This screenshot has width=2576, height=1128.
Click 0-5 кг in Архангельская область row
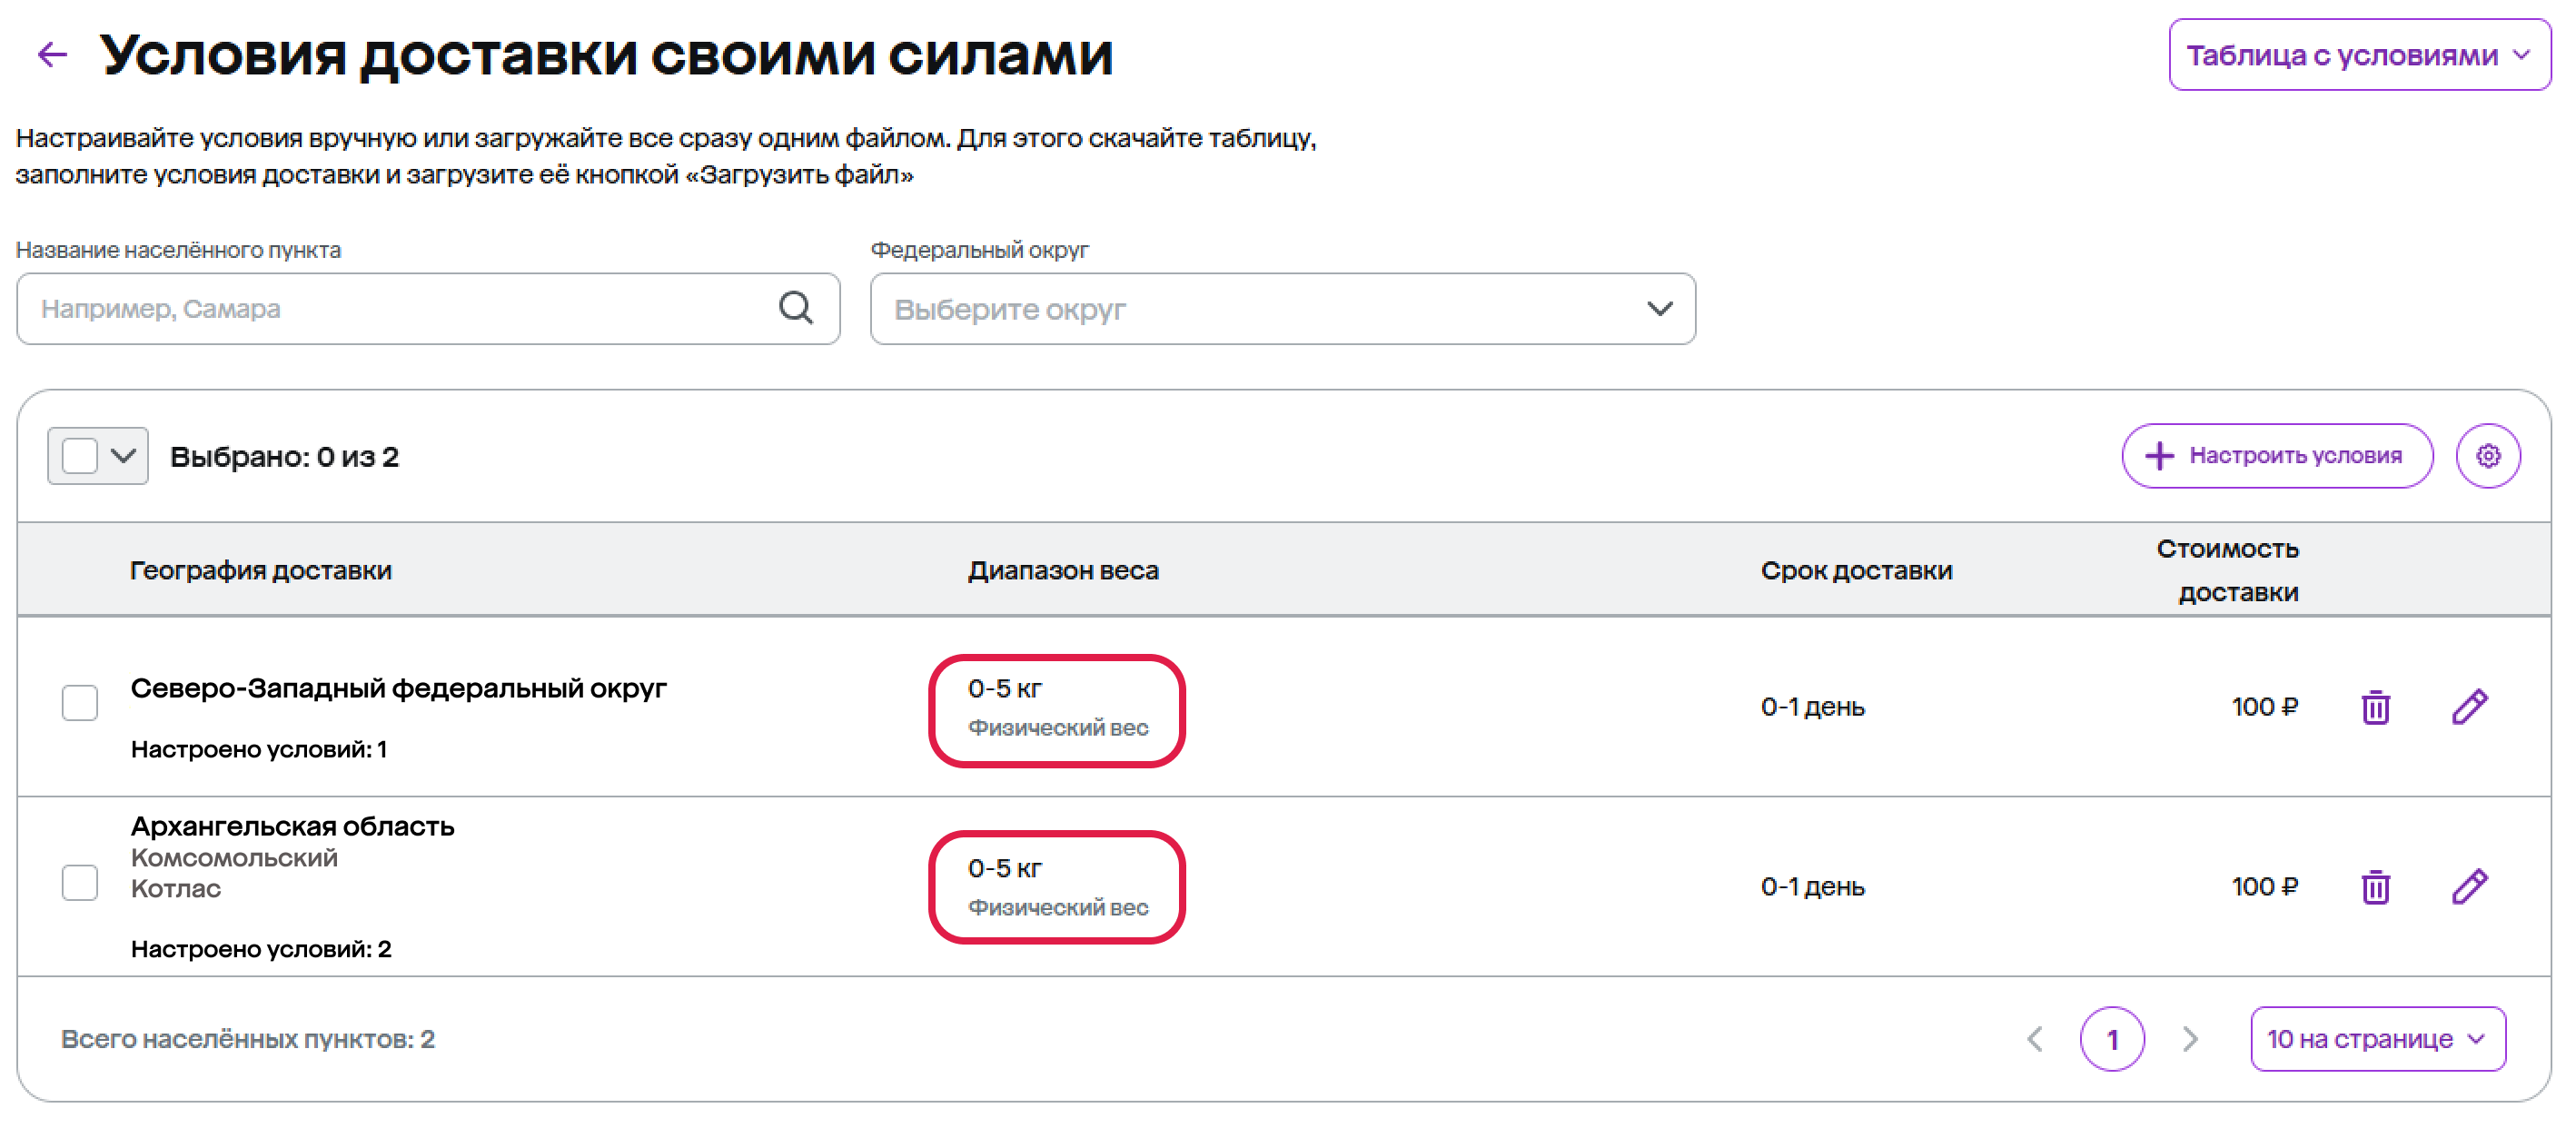pos(1004,868)
